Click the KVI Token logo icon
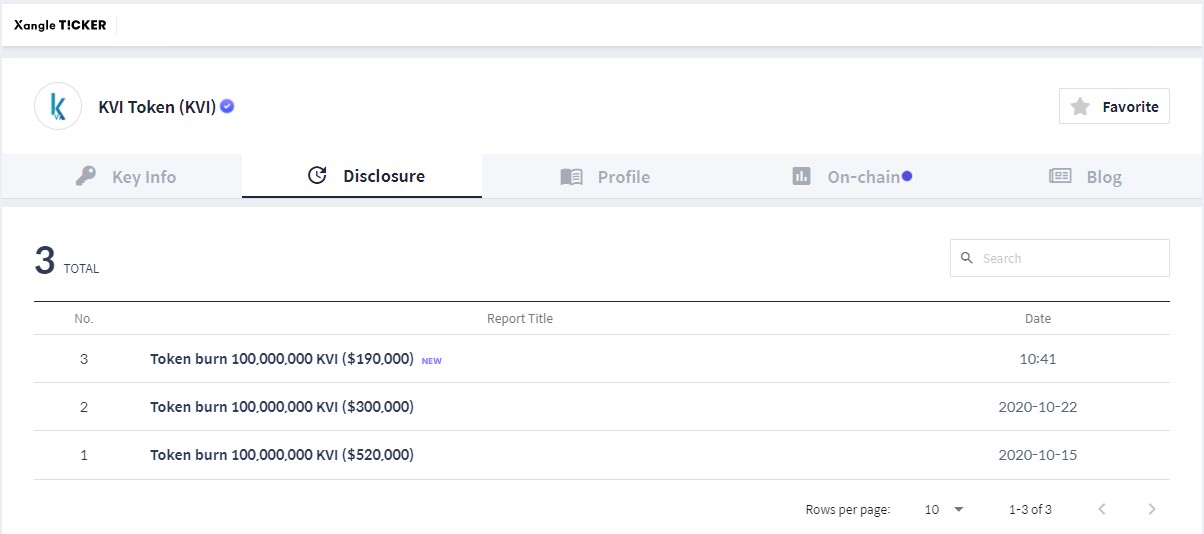This screenshot has height=534, width=1204. 58,106
